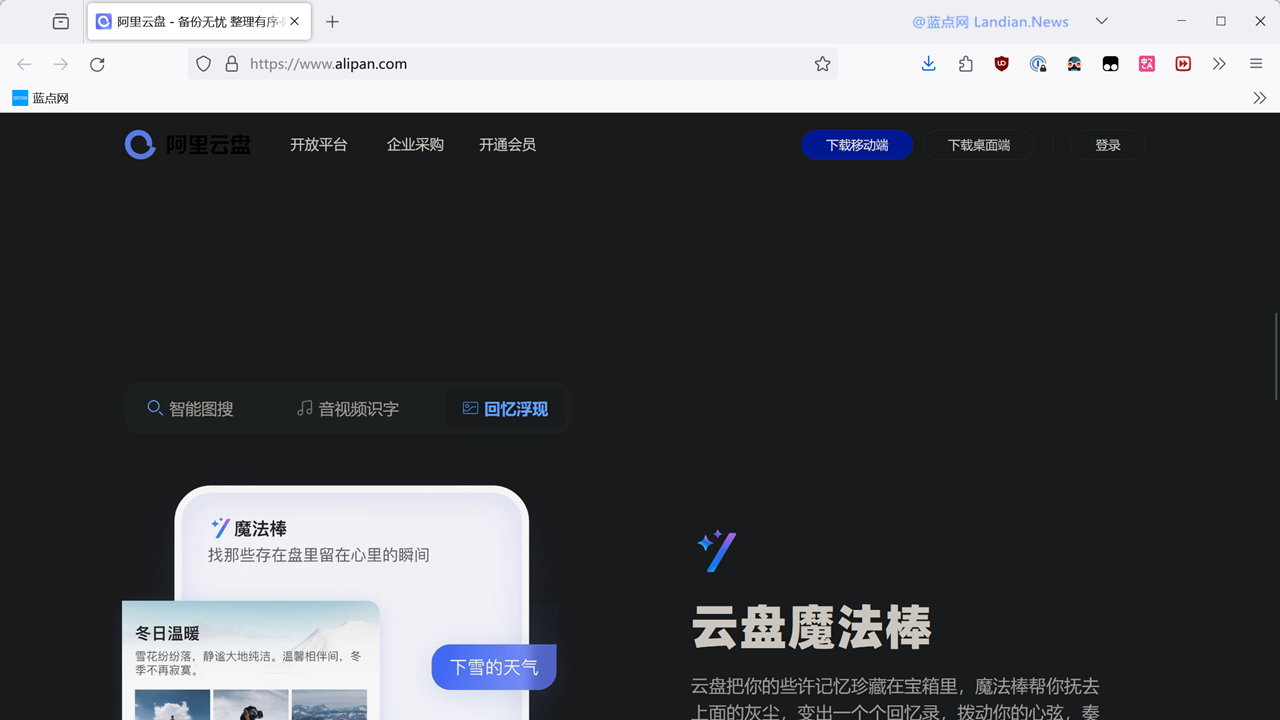Select the 阿里云盘 browser tab
The width and height of the screenshot is (1280, 720).
(199, 21)
